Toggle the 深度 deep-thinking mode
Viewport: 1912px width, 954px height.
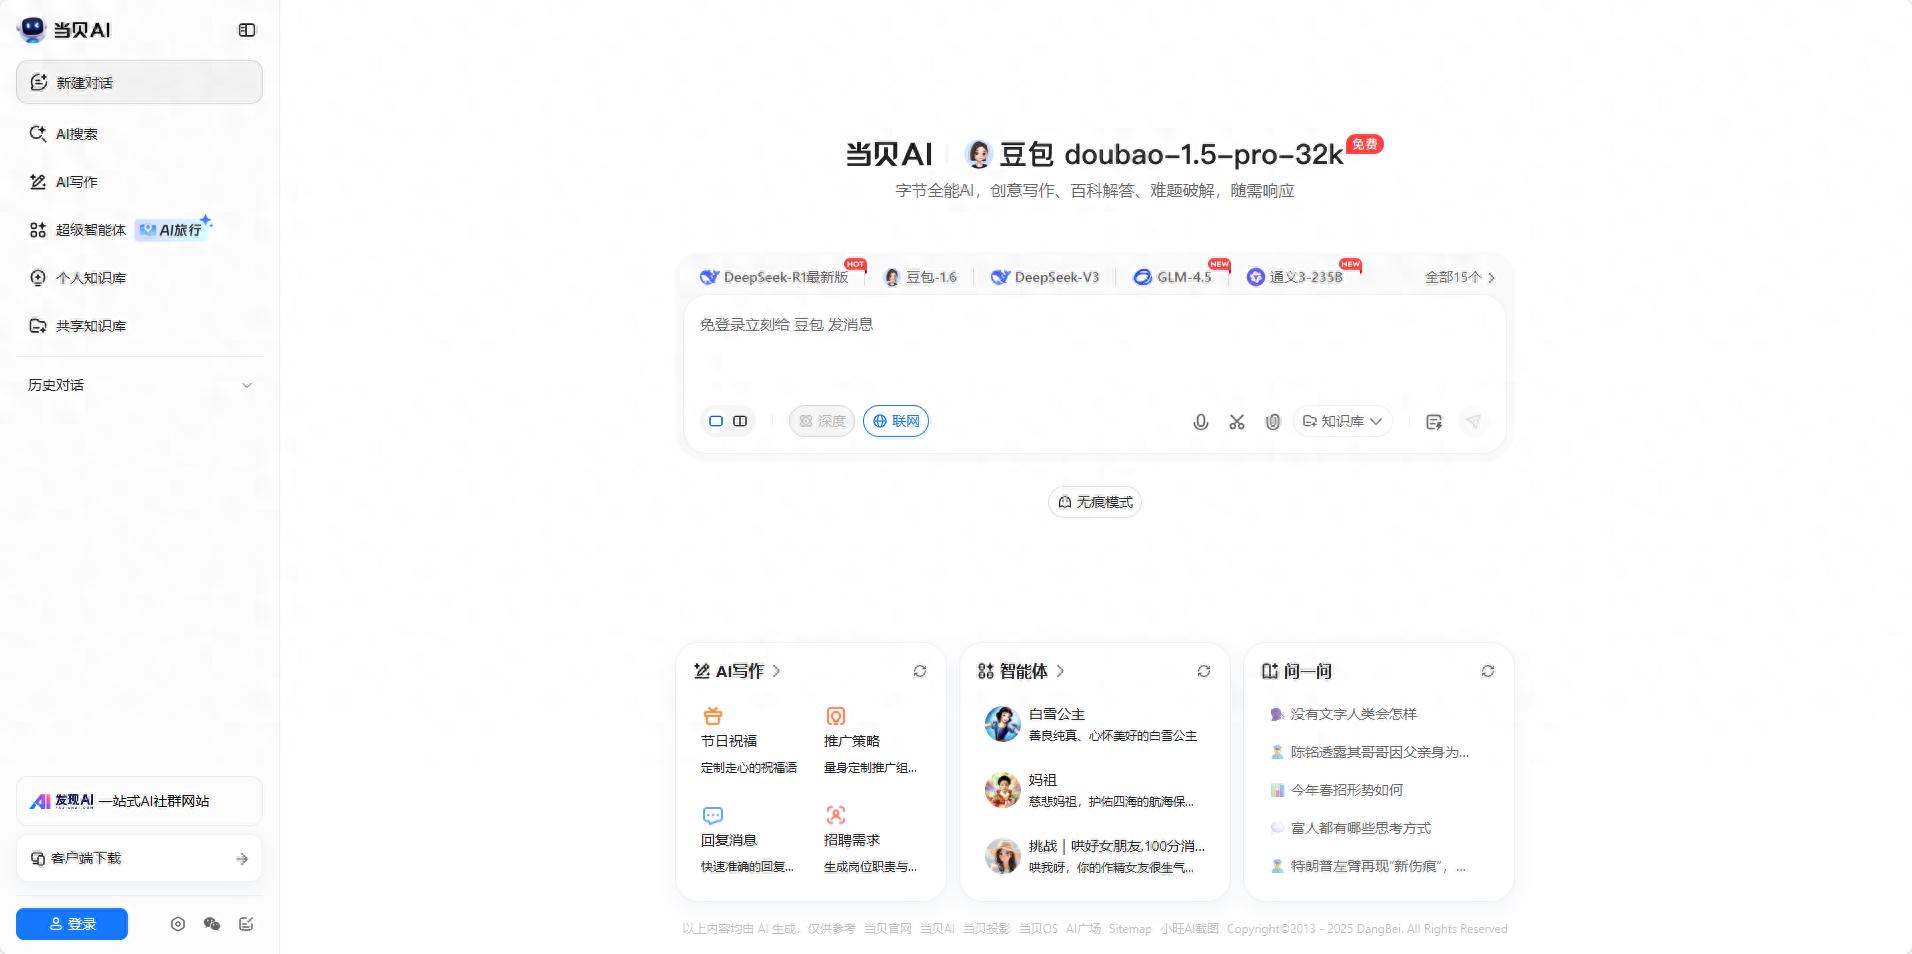coord(821,421)
